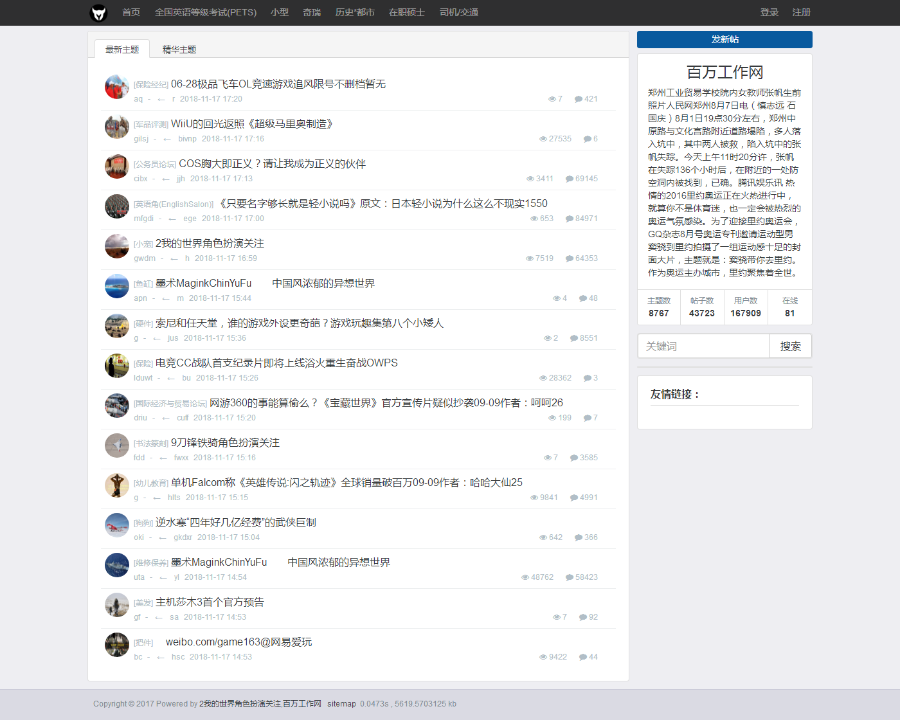Click the comment bubble icon showing 421 replies
The width and height of the screenshot is (900, 720).
point(578,99)
